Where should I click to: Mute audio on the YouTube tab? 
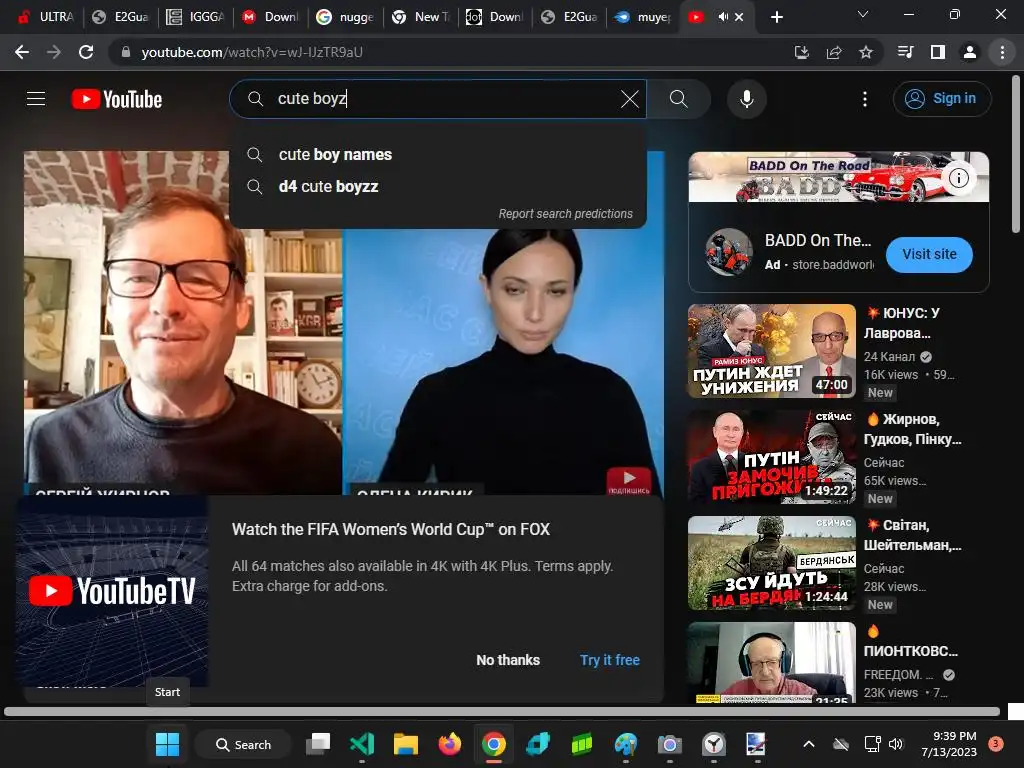click(x=723, y=17)
